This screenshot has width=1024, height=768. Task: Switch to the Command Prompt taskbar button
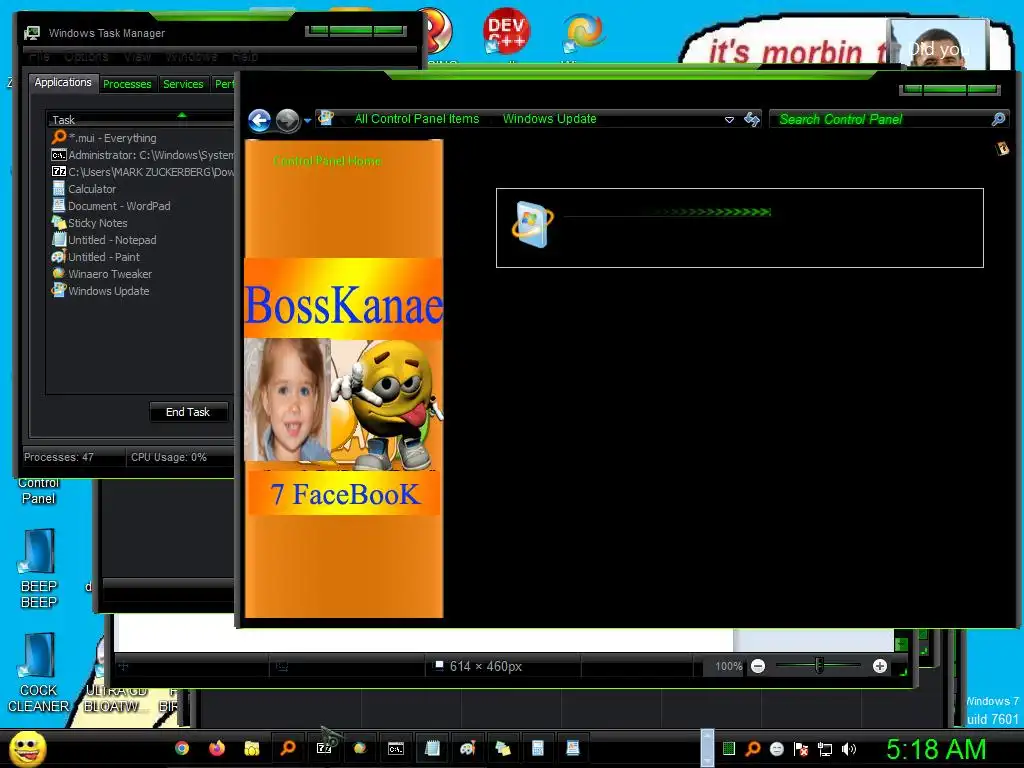(396, 748)
